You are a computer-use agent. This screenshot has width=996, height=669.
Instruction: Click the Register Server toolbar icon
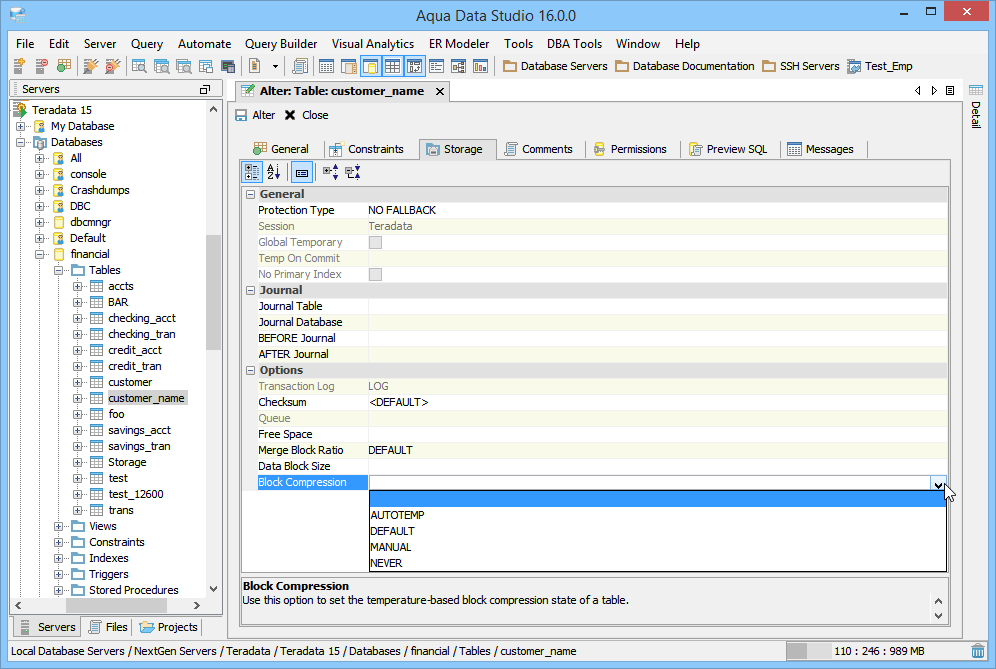(x=19, y=66)
